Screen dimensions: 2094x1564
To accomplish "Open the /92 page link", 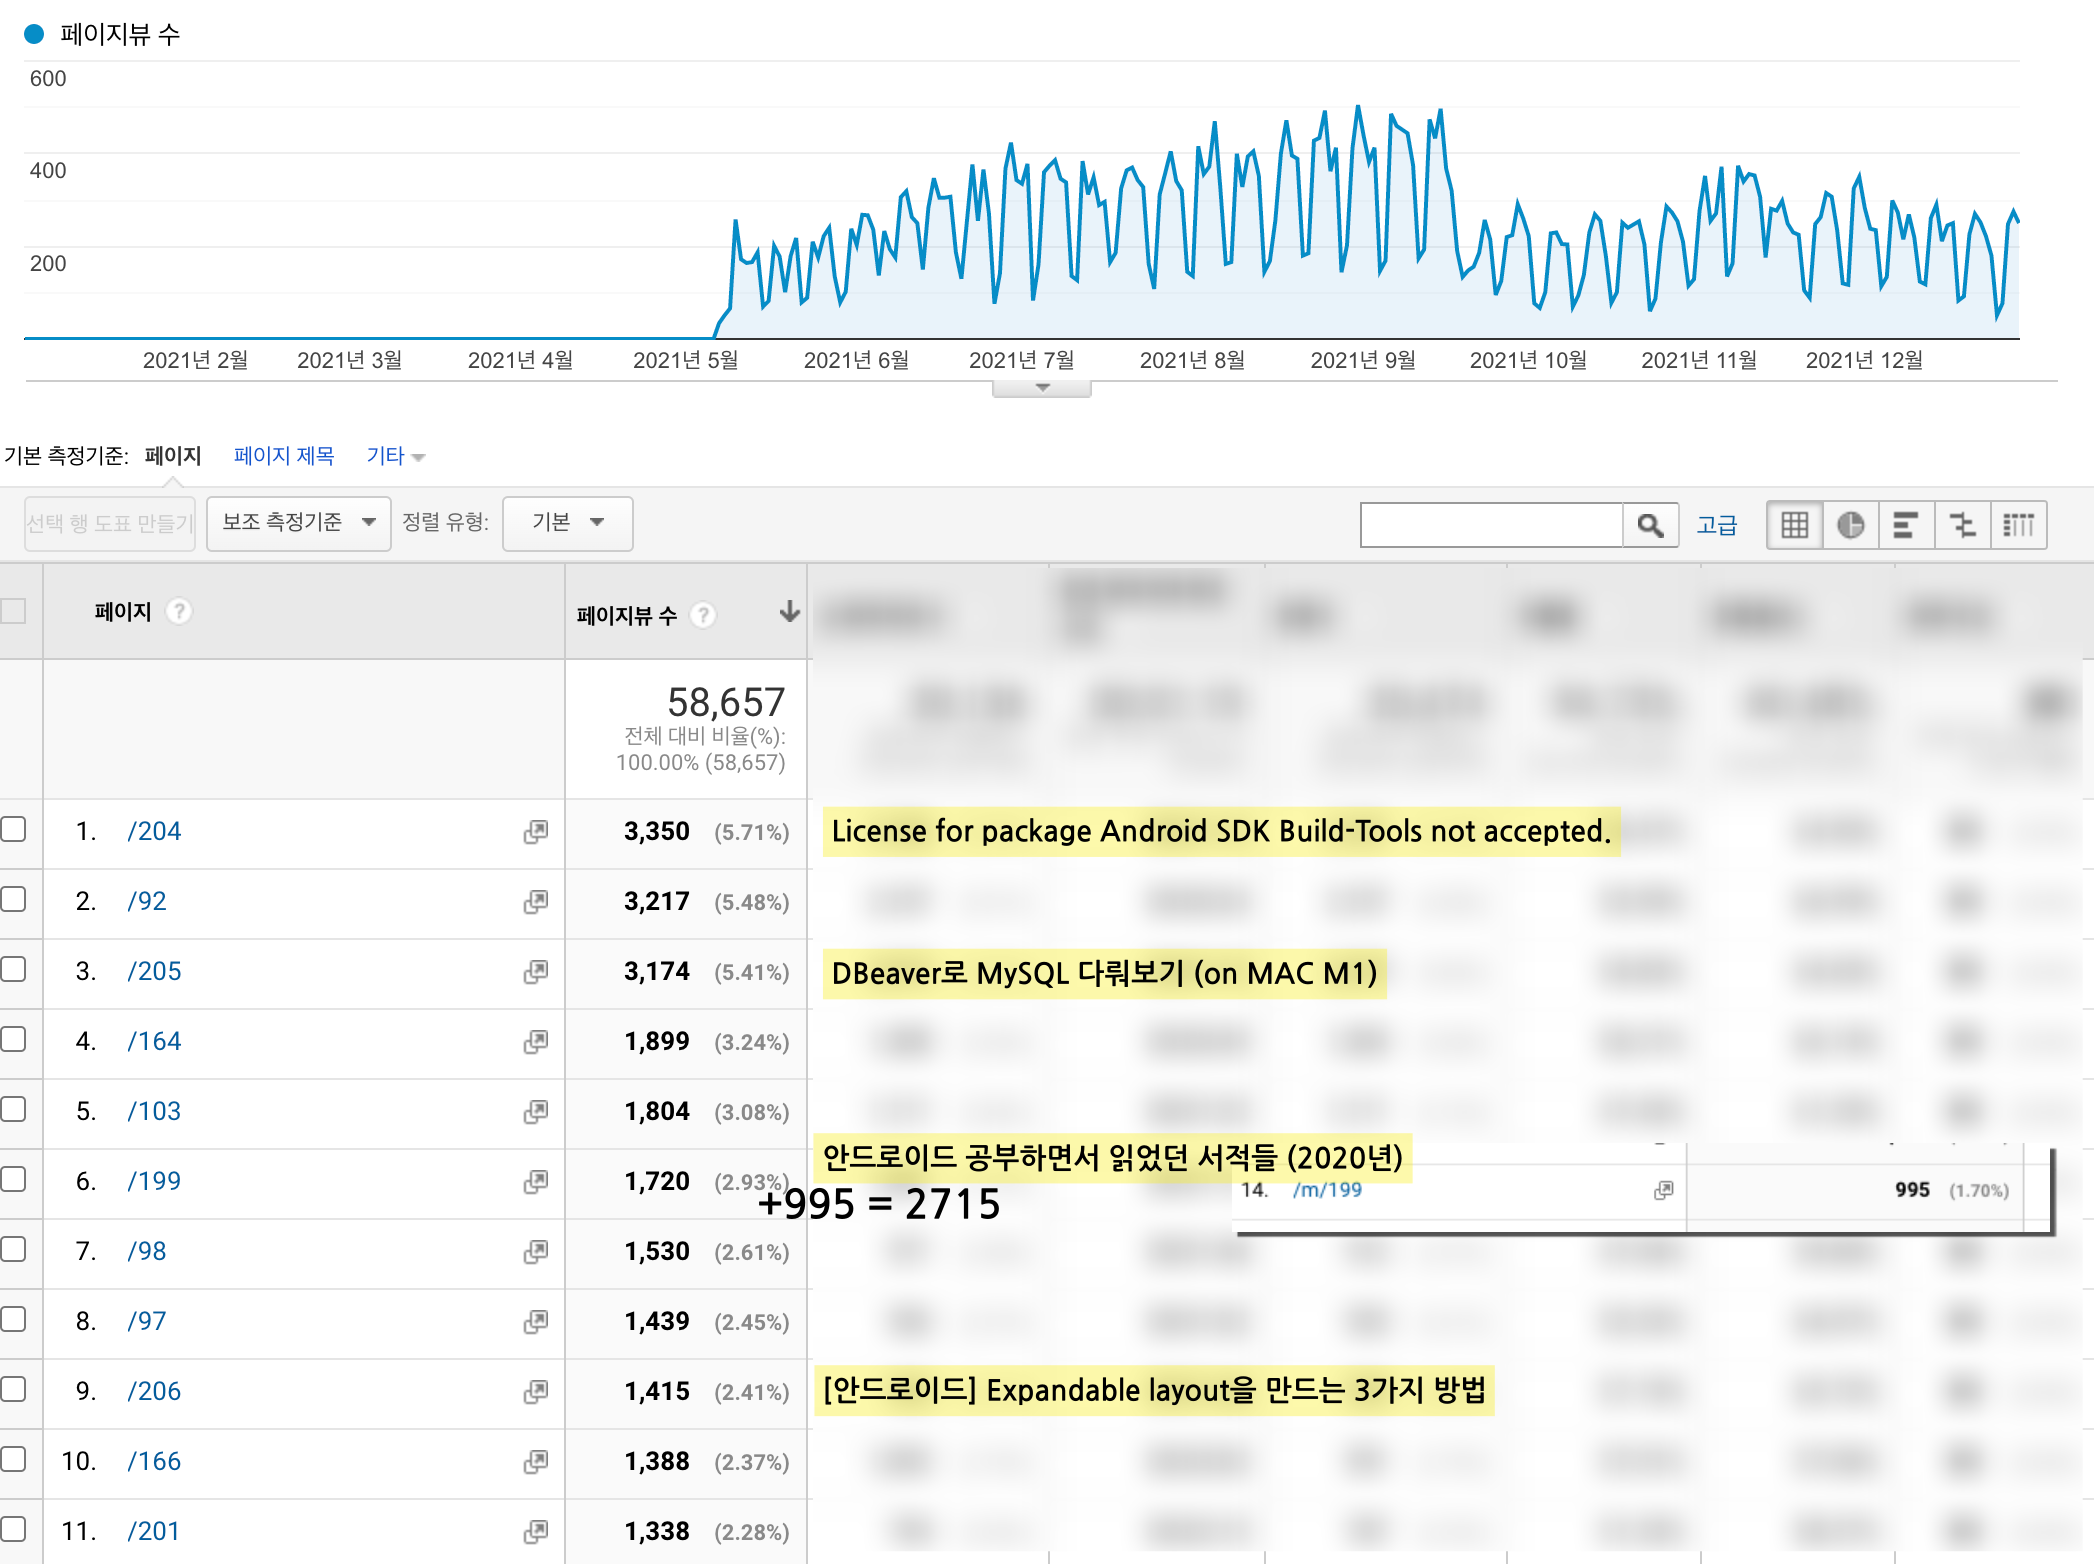I will tap(147, 901).
